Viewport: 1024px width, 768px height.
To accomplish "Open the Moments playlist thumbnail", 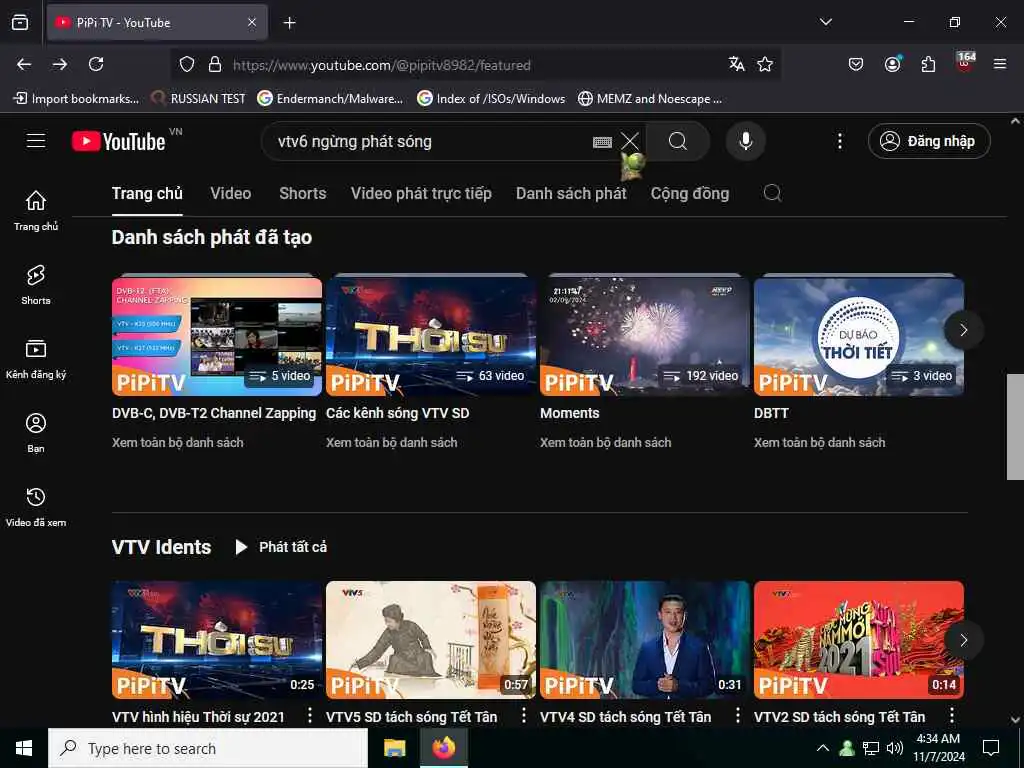I will pyautogui.click(x=645, y=336).
